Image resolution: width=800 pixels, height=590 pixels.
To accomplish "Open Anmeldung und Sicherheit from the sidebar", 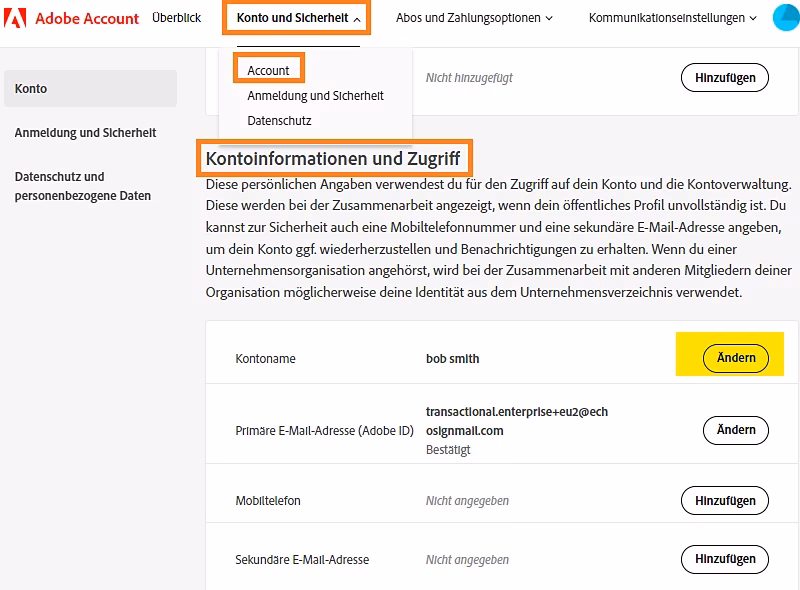I will point(85,132).
